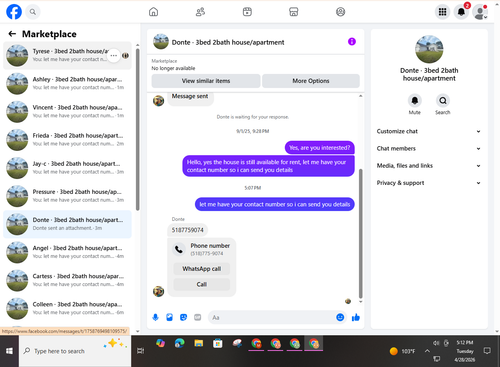Click the Windows taskbar search box
Screen dimensions: 500x367
pyautogui.click(x=75, y=351)
